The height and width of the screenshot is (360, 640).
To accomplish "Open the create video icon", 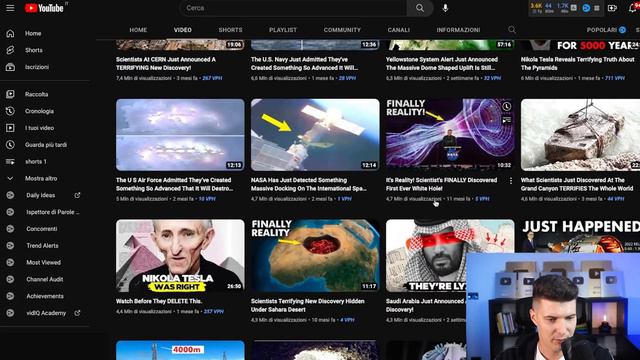I will tap(612, 8).
